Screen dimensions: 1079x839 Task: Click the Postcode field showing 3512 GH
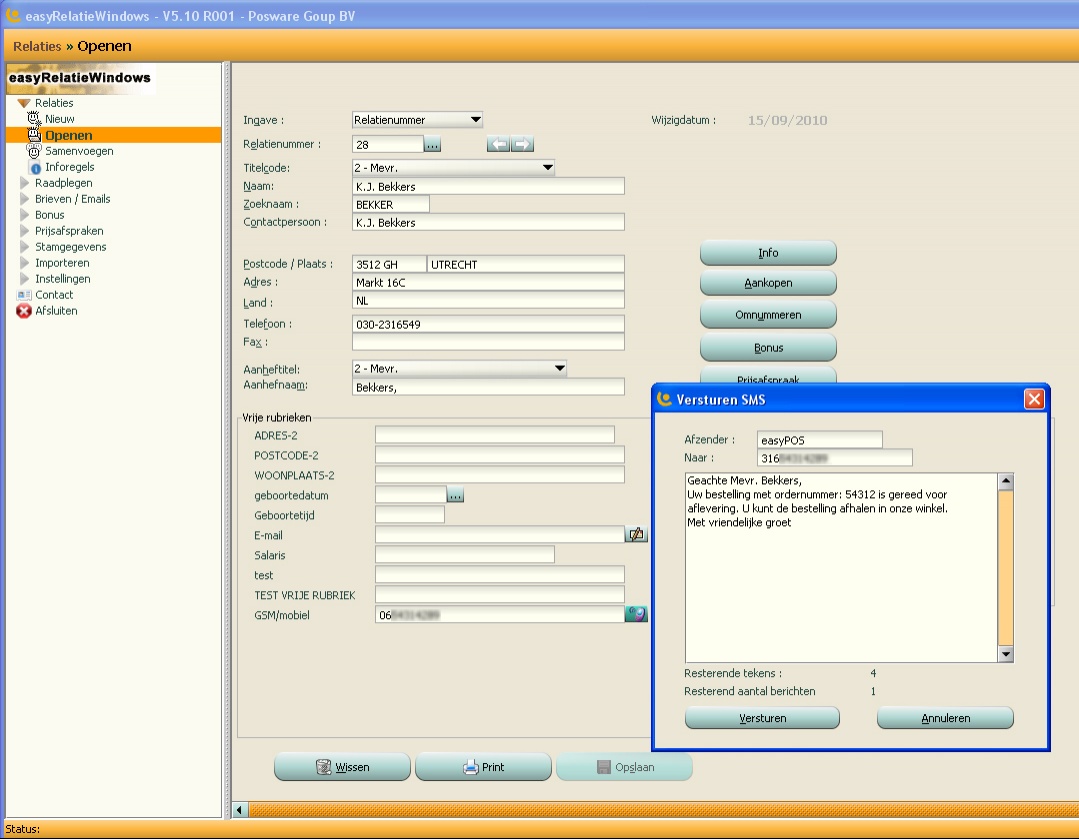389,264
